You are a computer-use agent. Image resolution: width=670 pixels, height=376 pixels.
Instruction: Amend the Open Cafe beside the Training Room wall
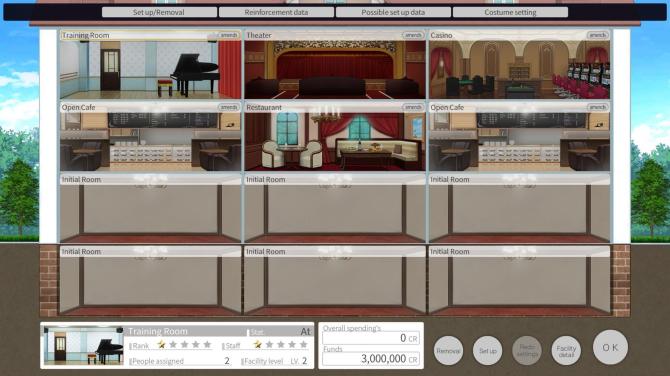click(x=229, y=107)
